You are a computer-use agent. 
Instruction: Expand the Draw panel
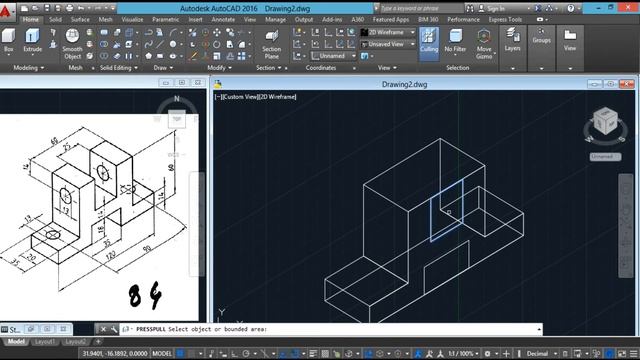click(163, 68)
